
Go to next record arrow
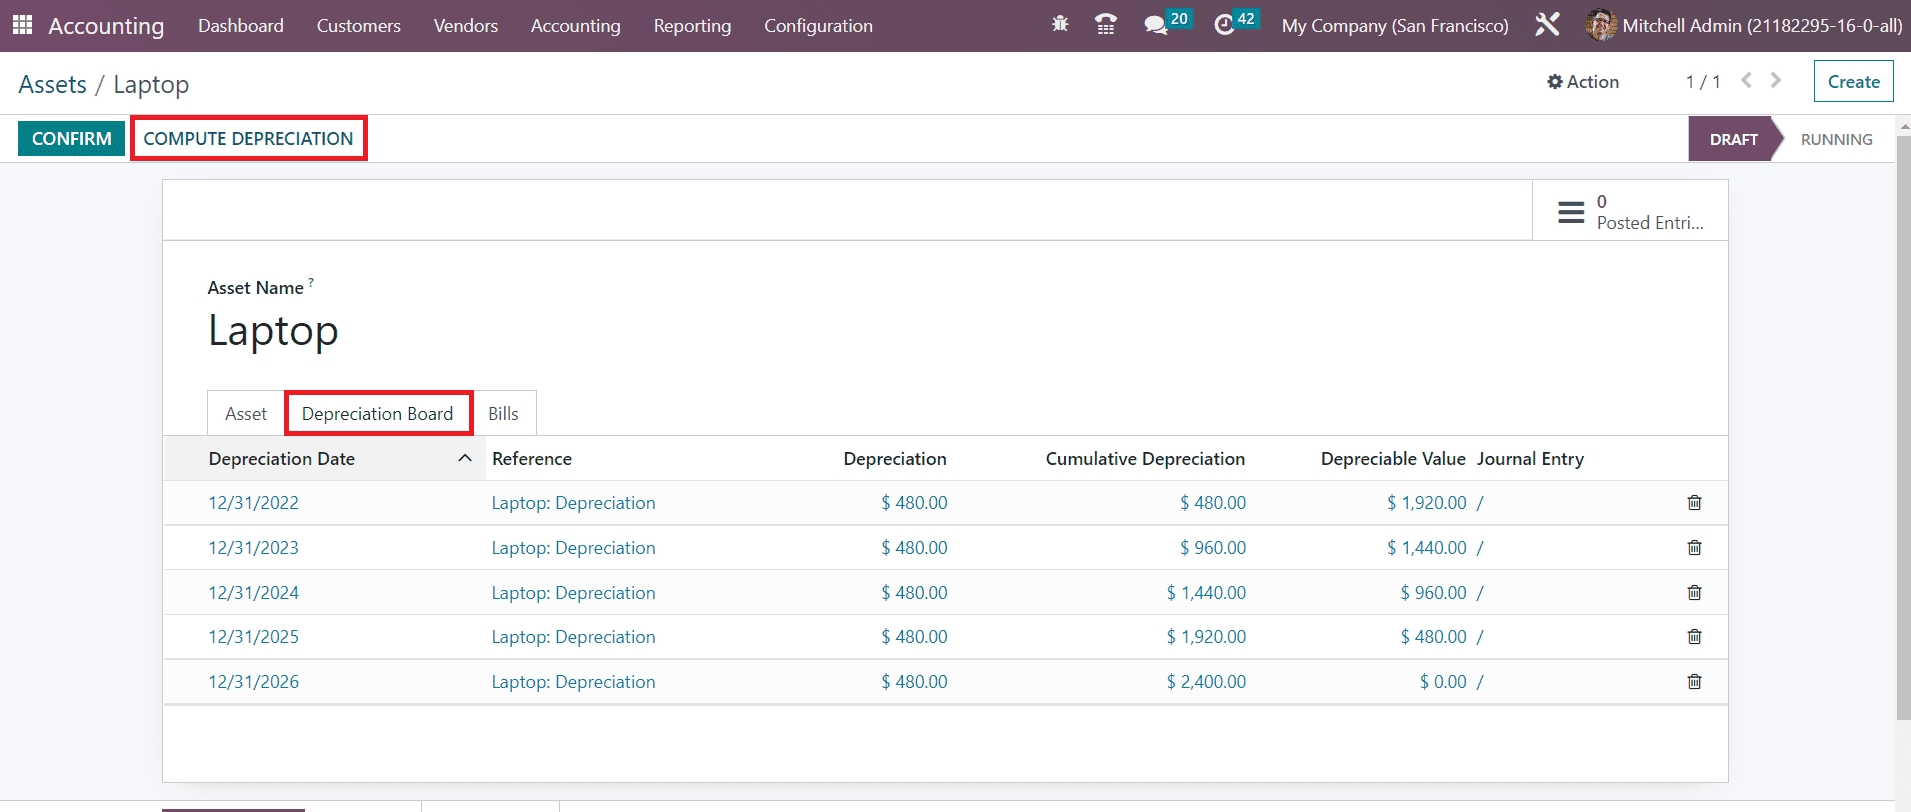pyautogui.click(x=1776, y=81)
